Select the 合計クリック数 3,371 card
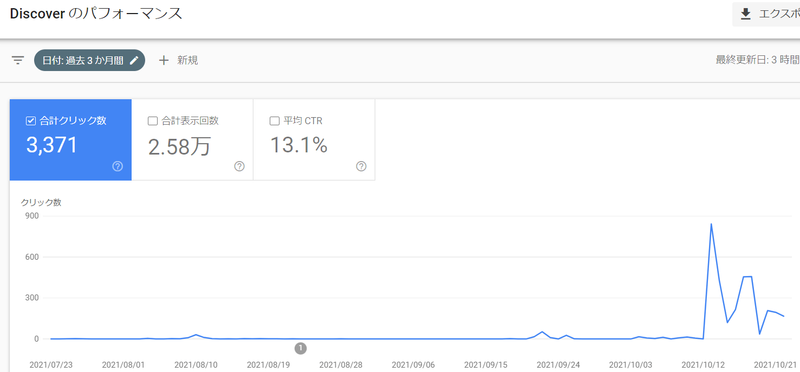800x372 pixels. 70,140
